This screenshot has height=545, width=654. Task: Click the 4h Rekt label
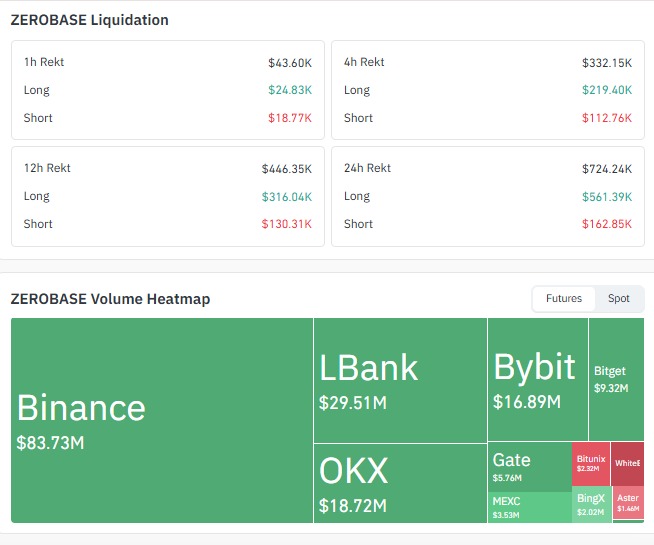point(364,62)
